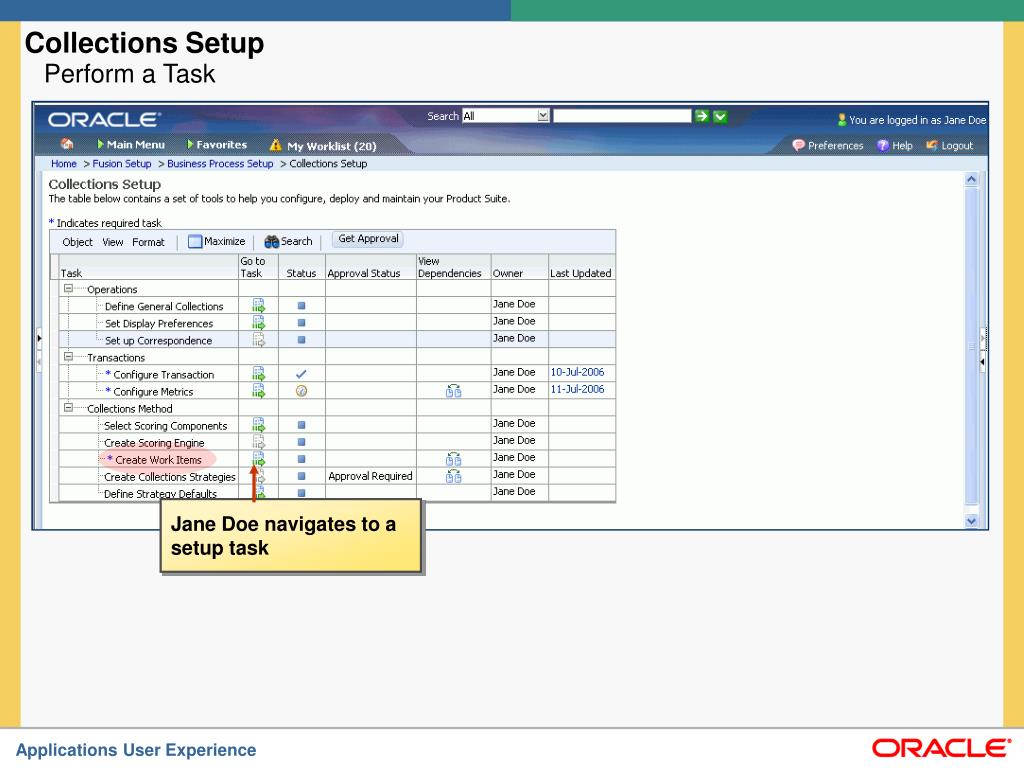This screenshot has width=1024, height=768.
Task: Click the right panel splitter arrow
Action: click(982, 361)
